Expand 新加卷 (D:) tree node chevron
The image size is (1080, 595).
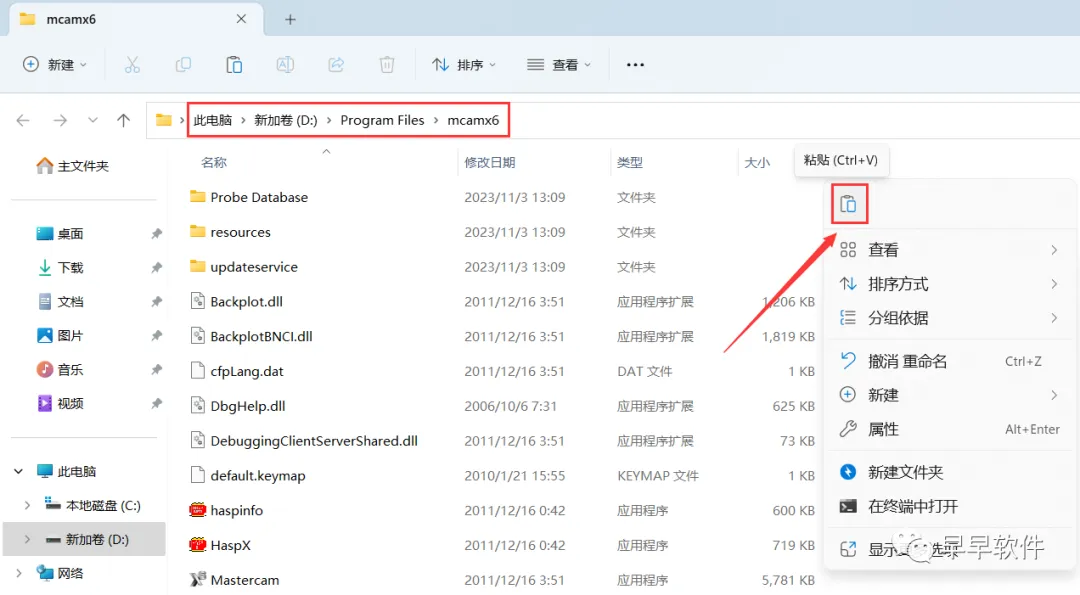[27, 539]
